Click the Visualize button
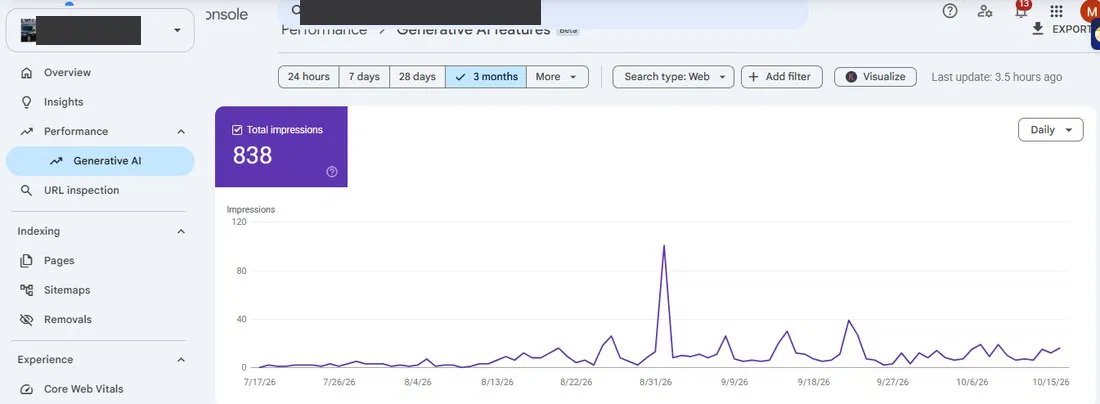1100x404 pixels. tap(875, 76)
